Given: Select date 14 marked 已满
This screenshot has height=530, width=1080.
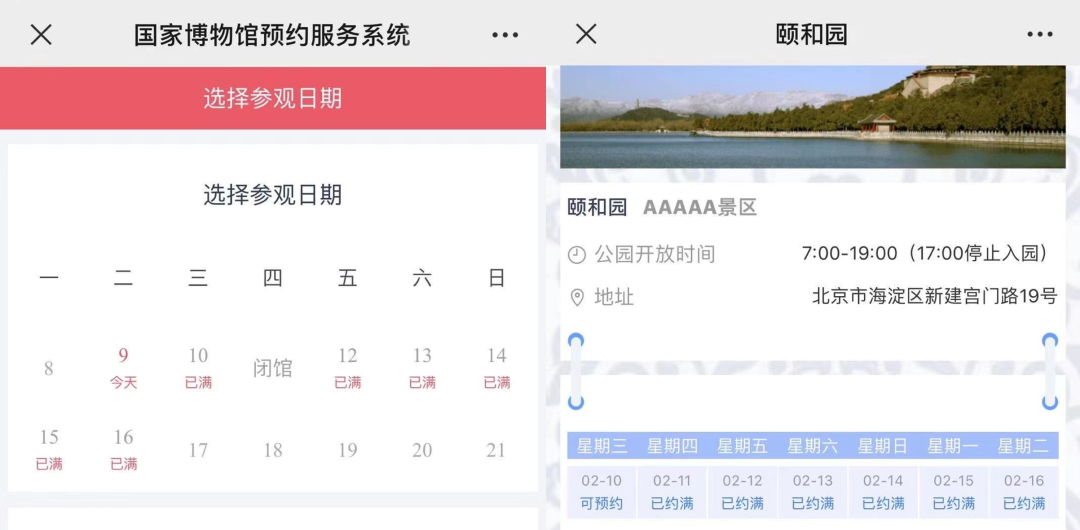Looking at the screenshot, I should (497, 368).
